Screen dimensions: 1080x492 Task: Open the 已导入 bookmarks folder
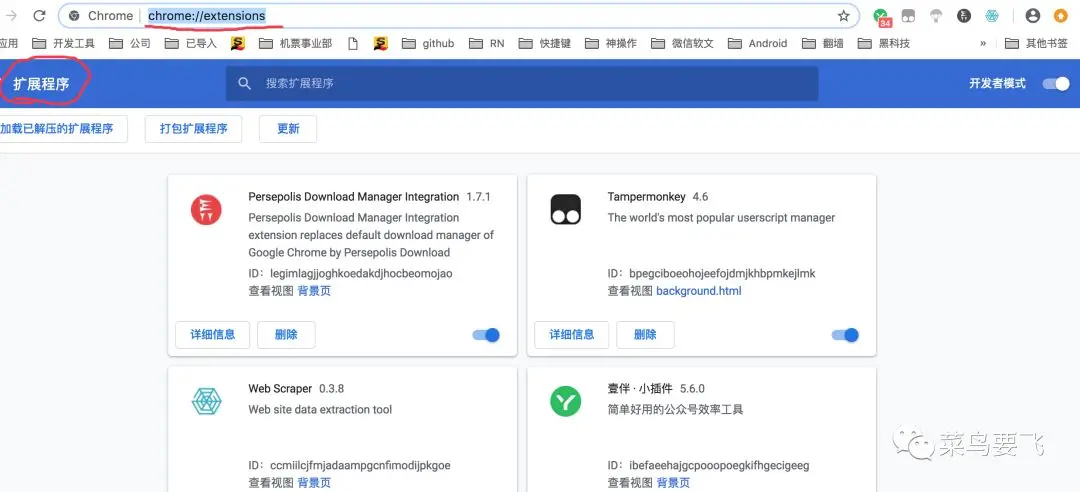(x=191, y=43)
